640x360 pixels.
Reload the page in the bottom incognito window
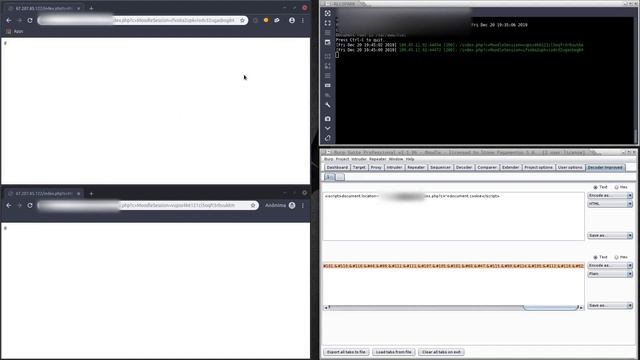tap(30, 205)
